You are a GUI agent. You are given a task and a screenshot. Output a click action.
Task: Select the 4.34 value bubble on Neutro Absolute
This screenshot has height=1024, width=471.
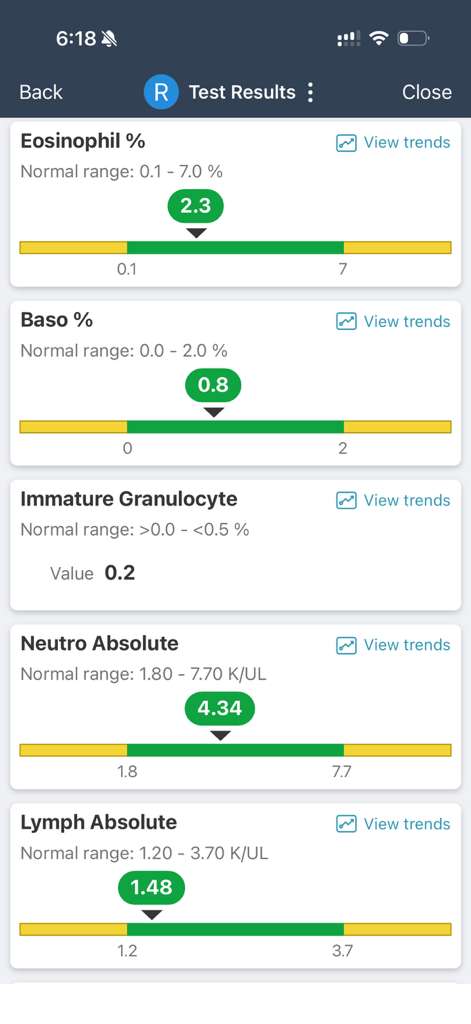(x=219, y=709)
